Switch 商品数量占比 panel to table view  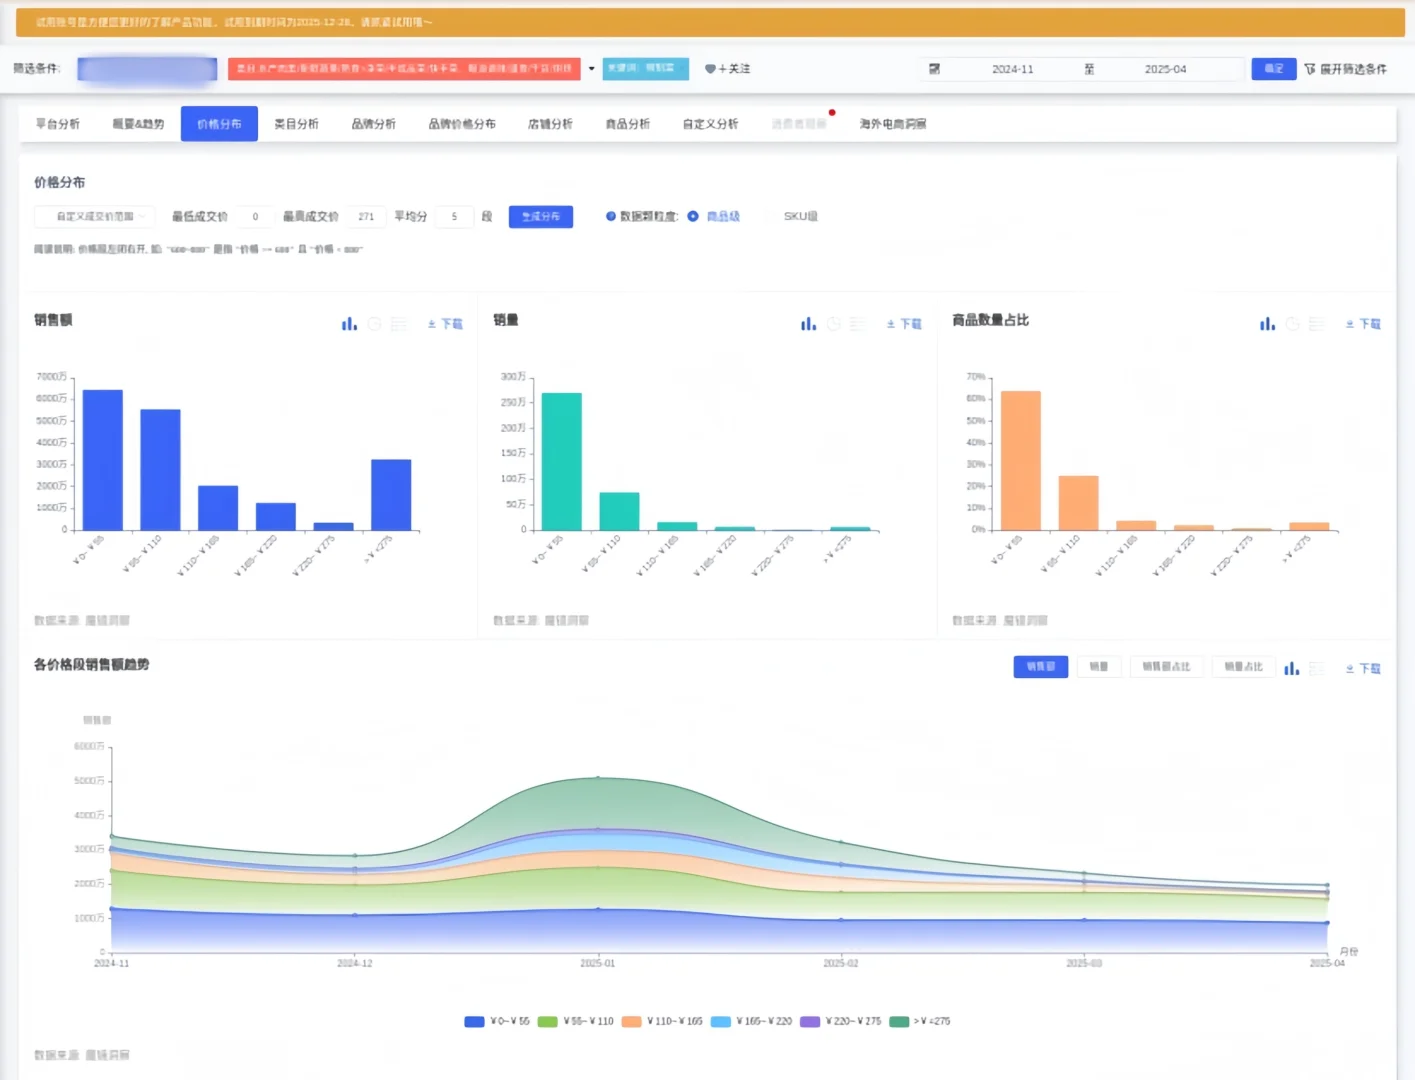(x=1318, y=324)
